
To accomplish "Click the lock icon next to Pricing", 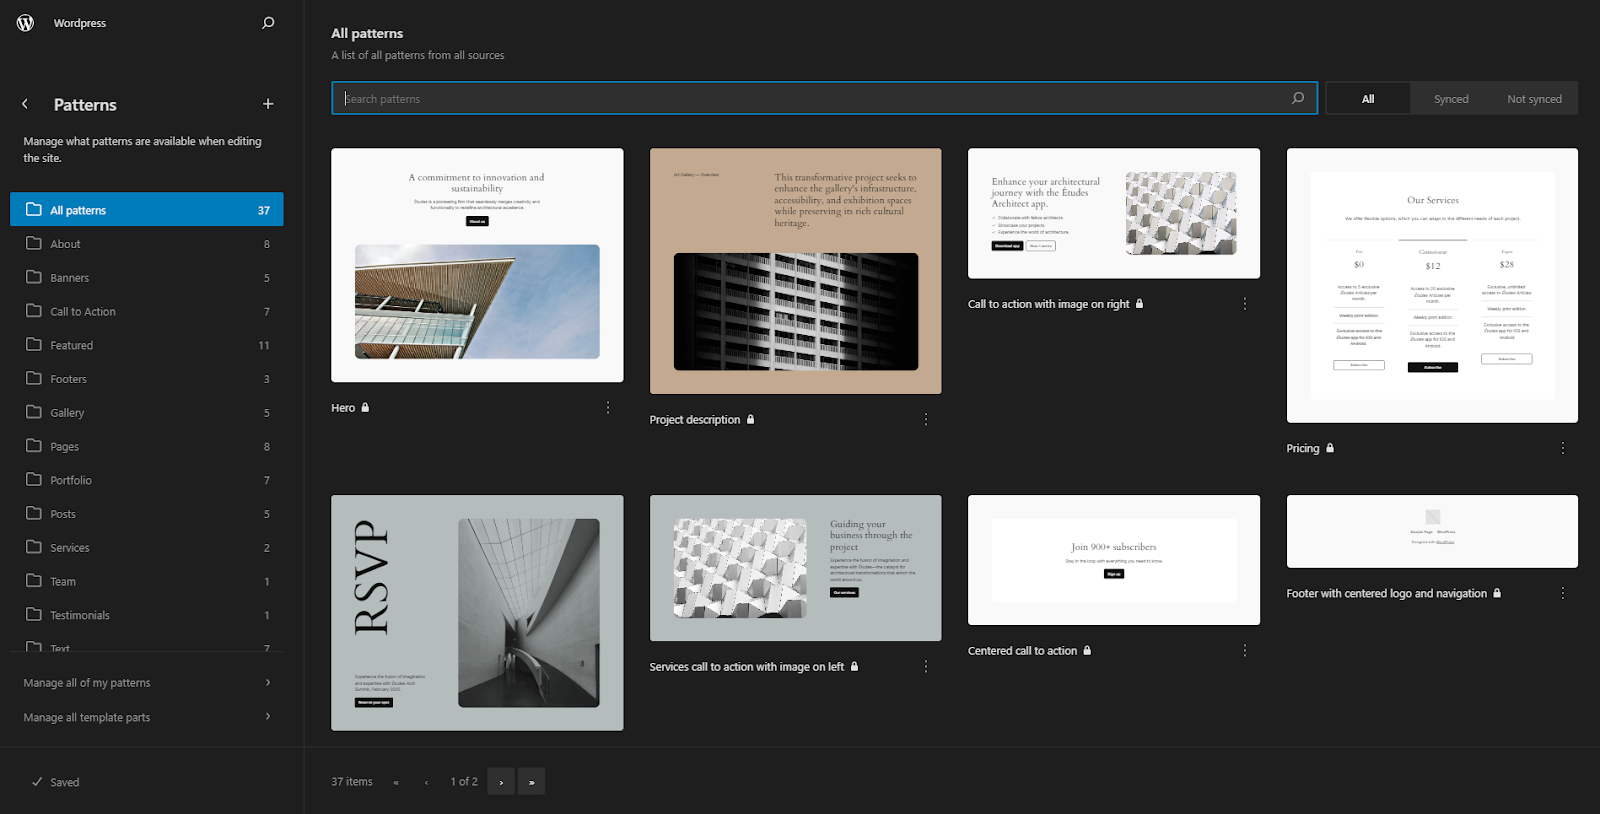I will (x=1330, y=448).
